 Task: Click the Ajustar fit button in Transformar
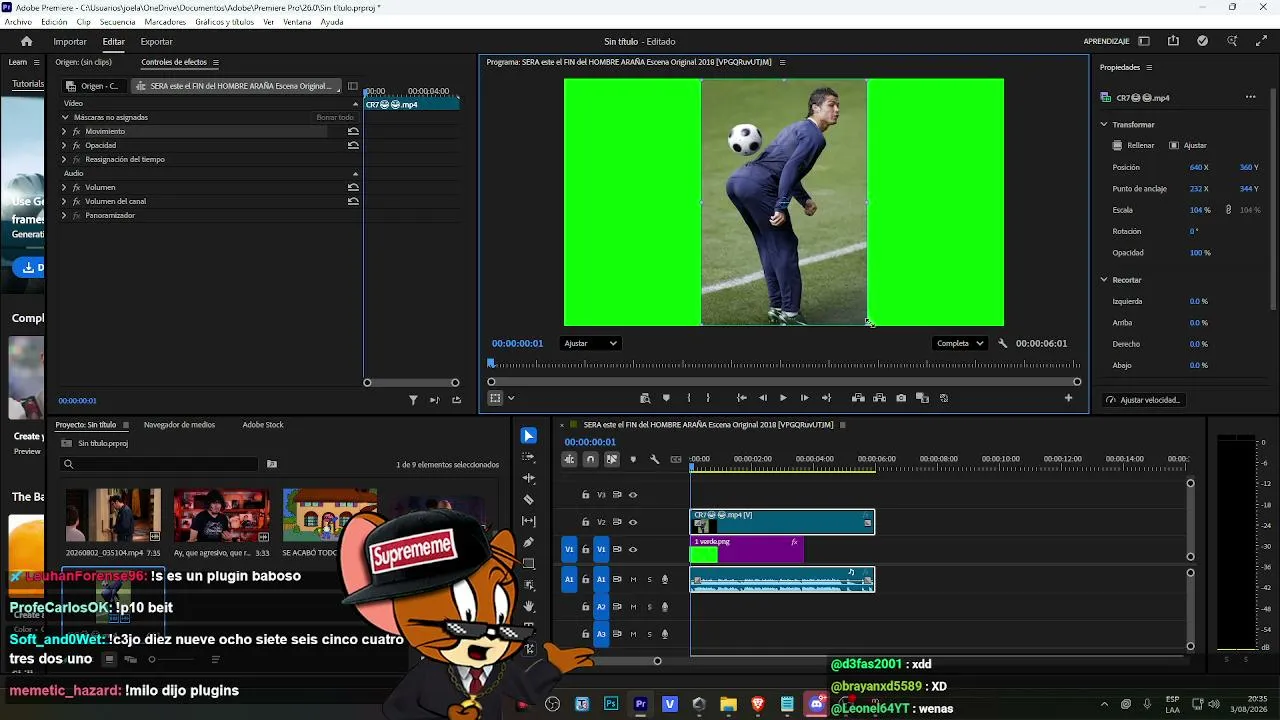(x=1188, y=145)
